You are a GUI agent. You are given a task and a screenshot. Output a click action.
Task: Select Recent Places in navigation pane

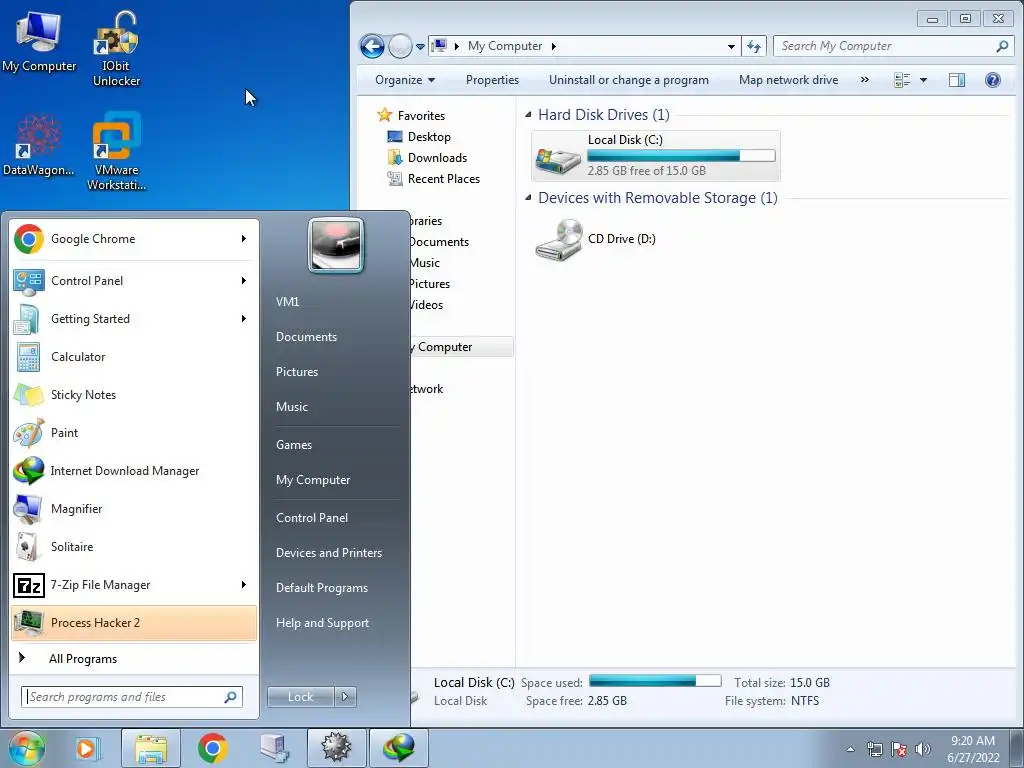(x=443, y=179)
